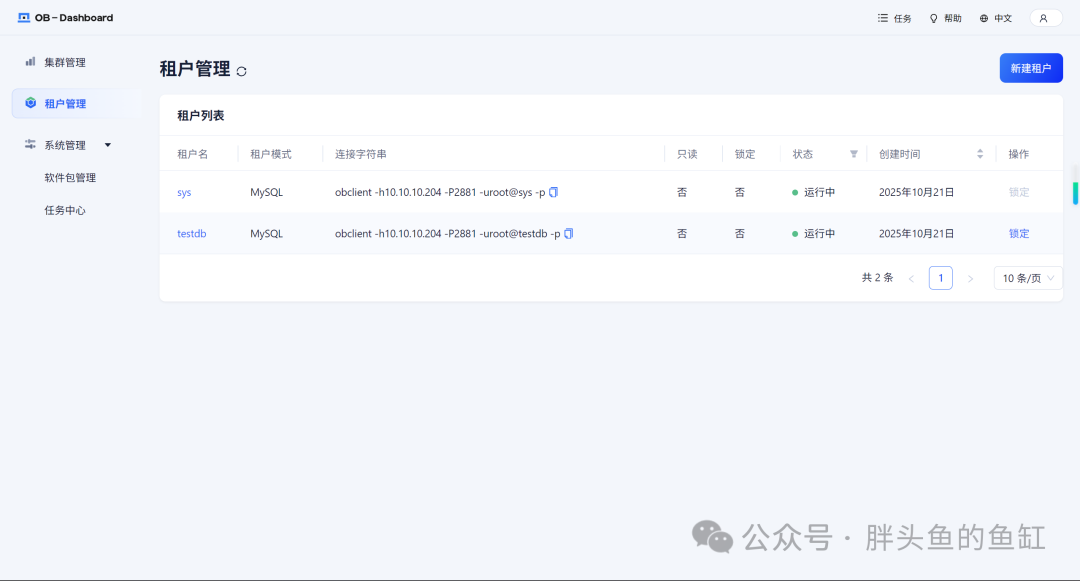The height and width of the screenshot is (581, 1080).
Task: Click the 共 2 条 total count
Action: click(x=878, y=277)
